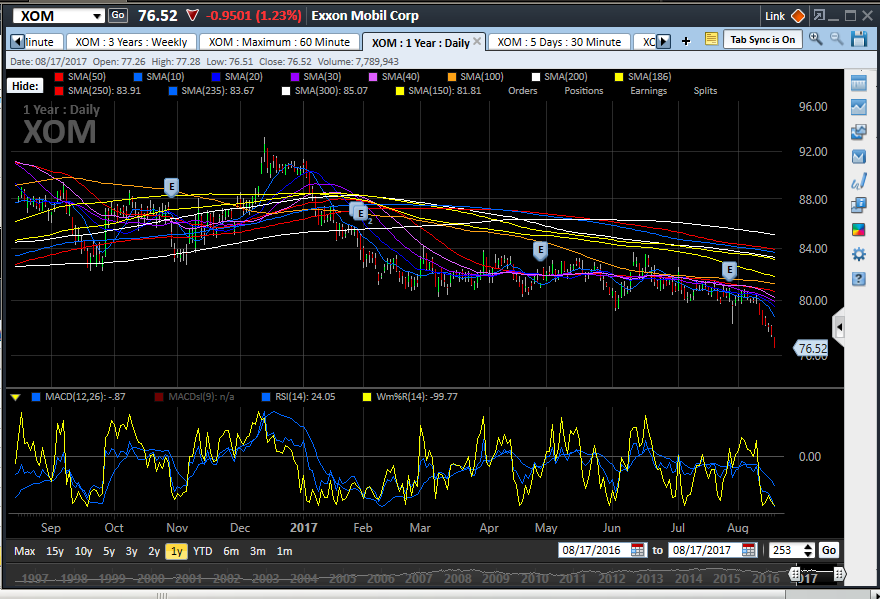The height and width of the screenshot is (599, 880).
Task: Toggle SMA(30) purple indicator
Action: tap(295, 77)
